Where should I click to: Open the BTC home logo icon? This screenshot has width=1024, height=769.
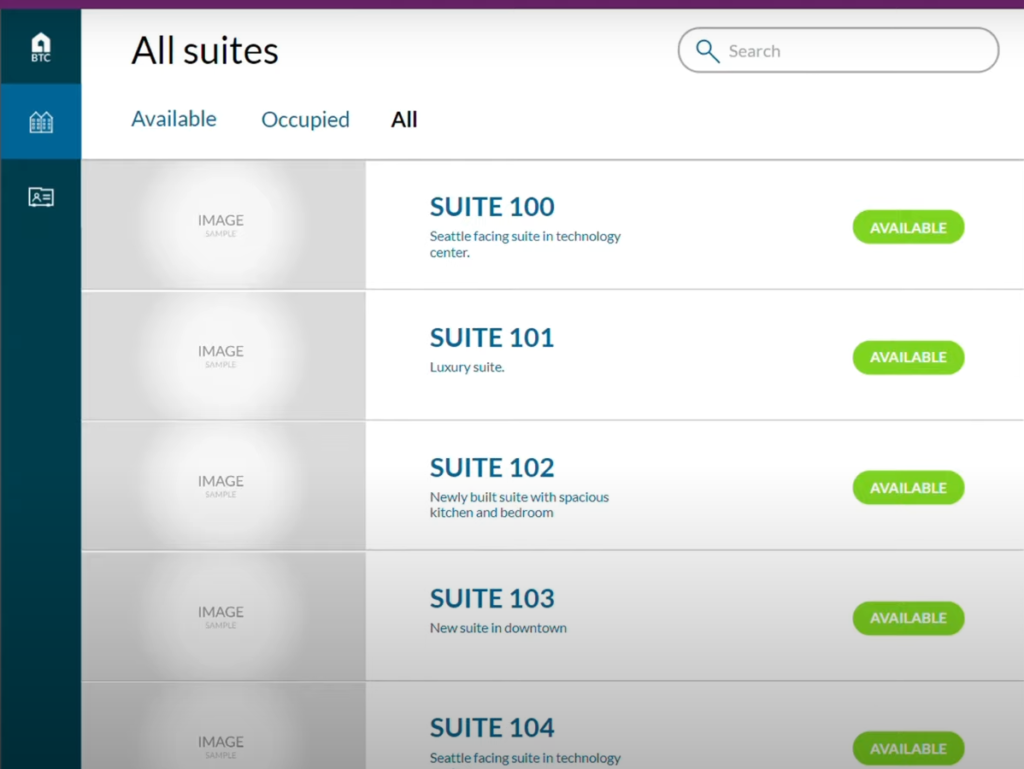[x=40, y=47]
